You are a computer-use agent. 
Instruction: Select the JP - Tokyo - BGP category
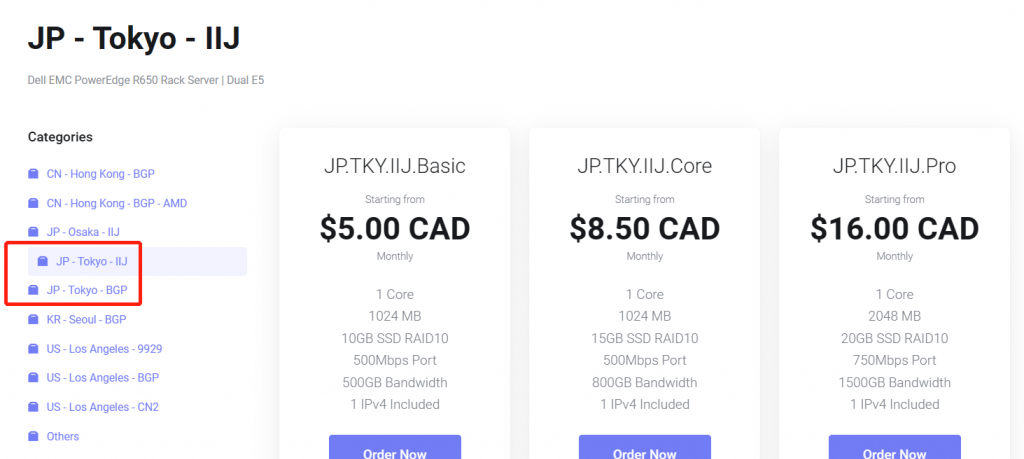87,290
